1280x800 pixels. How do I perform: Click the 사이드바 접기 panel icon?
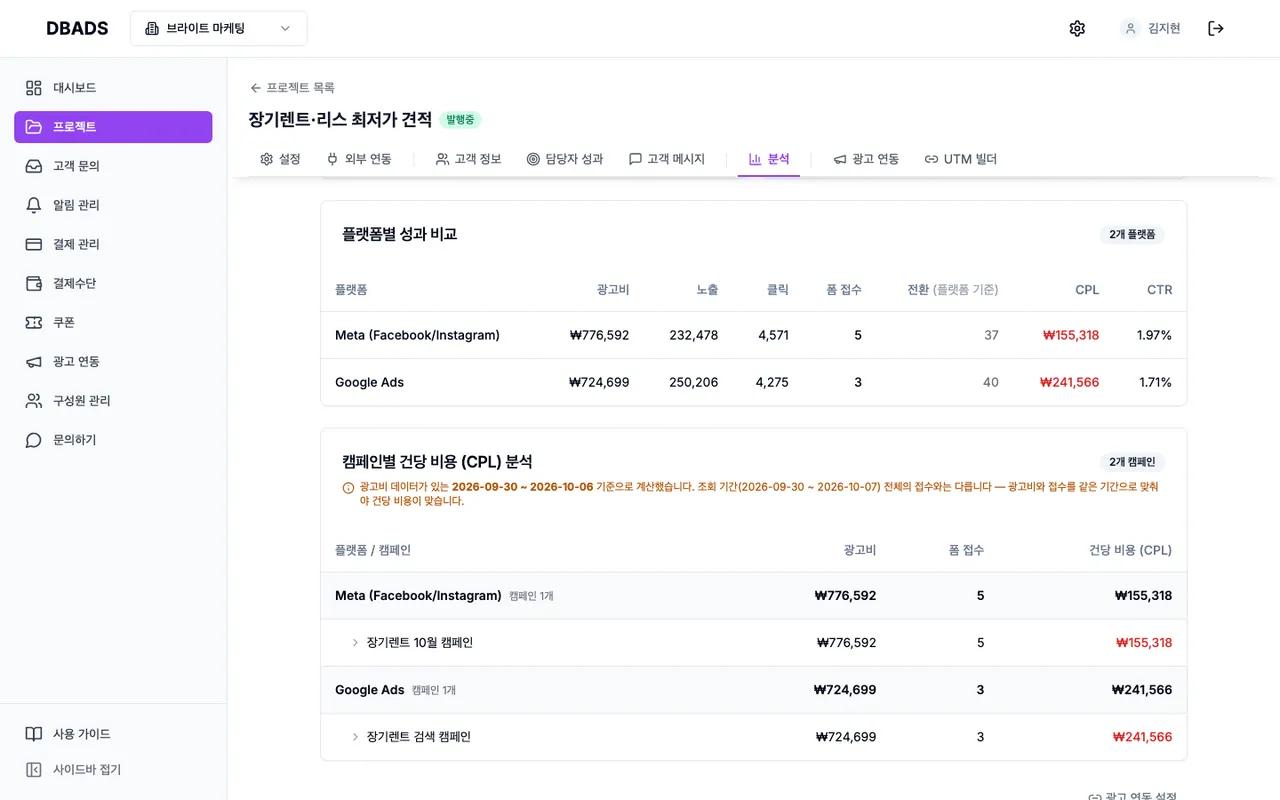(x=34, y=770)
